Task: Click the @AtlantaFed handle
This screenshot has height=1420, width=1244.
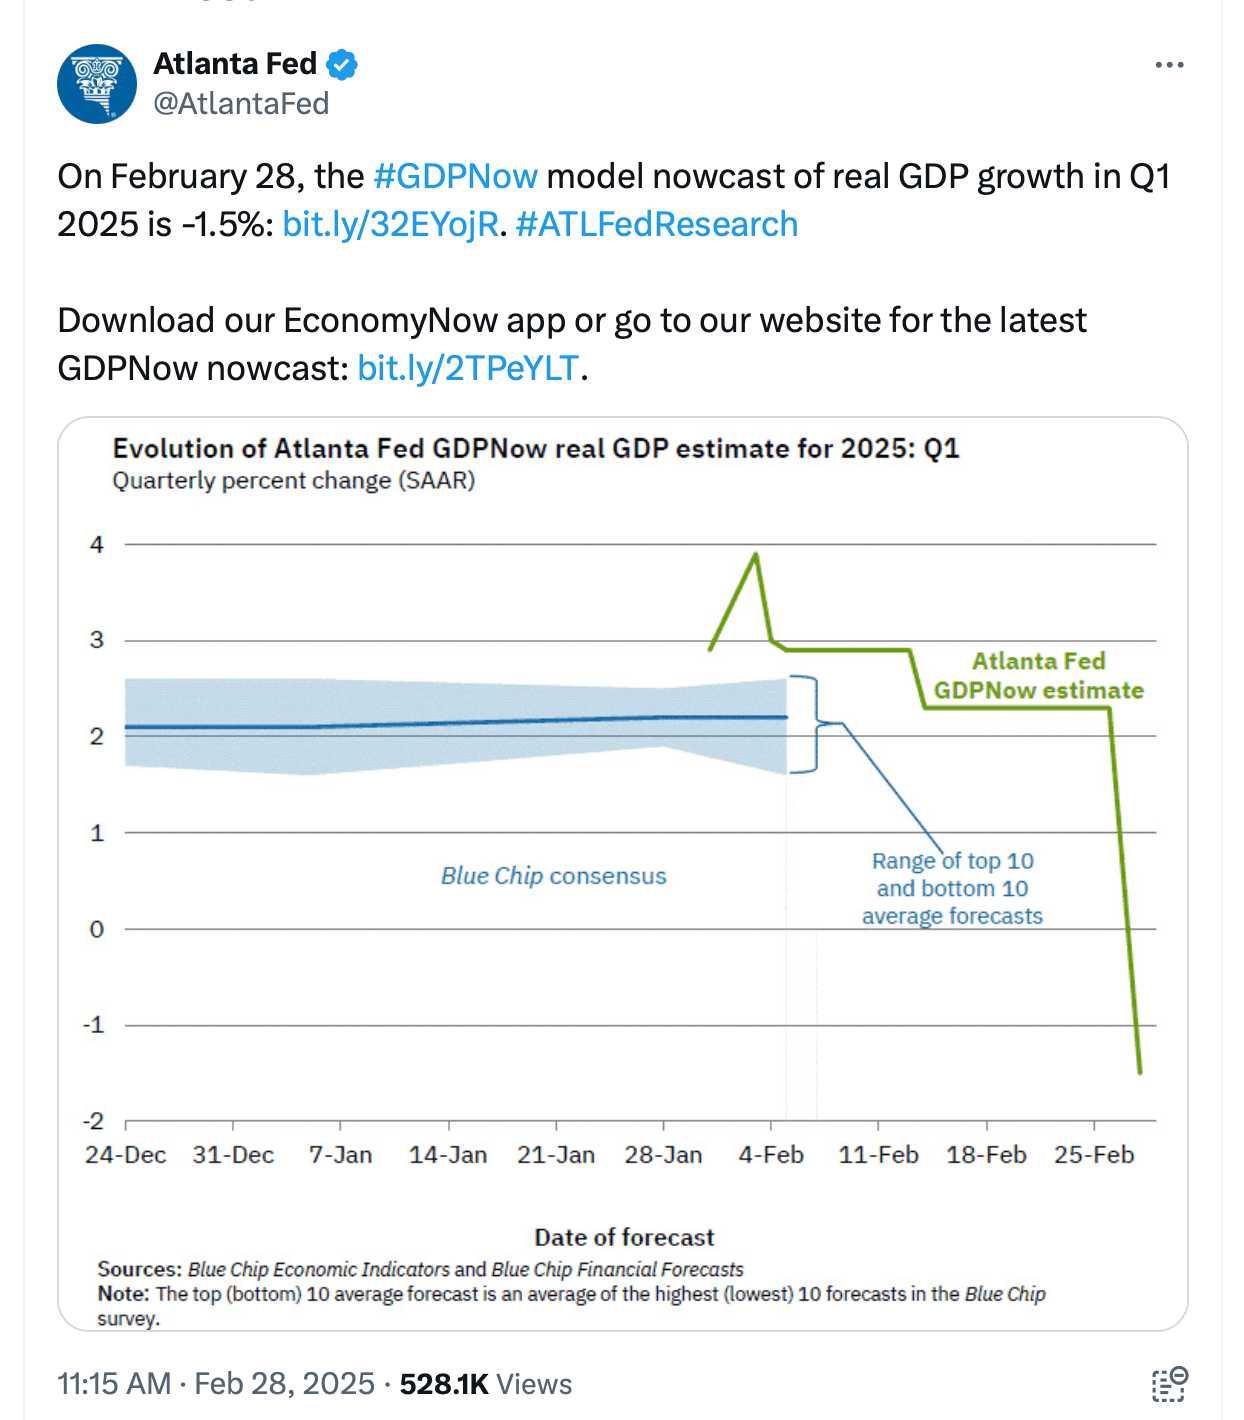Action: coord(241,102)
